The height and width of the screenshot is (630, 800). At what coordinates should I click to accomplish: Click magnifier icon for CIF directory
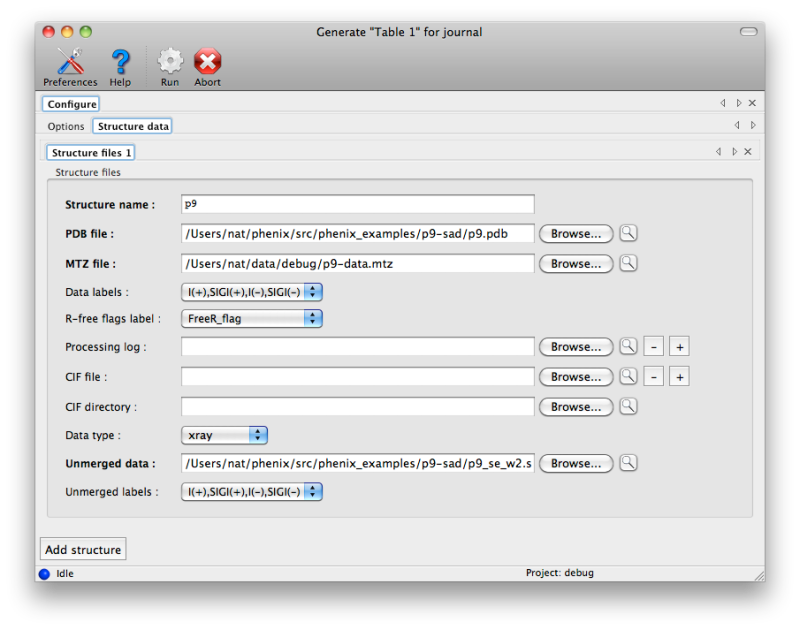(x=628, y=407)
